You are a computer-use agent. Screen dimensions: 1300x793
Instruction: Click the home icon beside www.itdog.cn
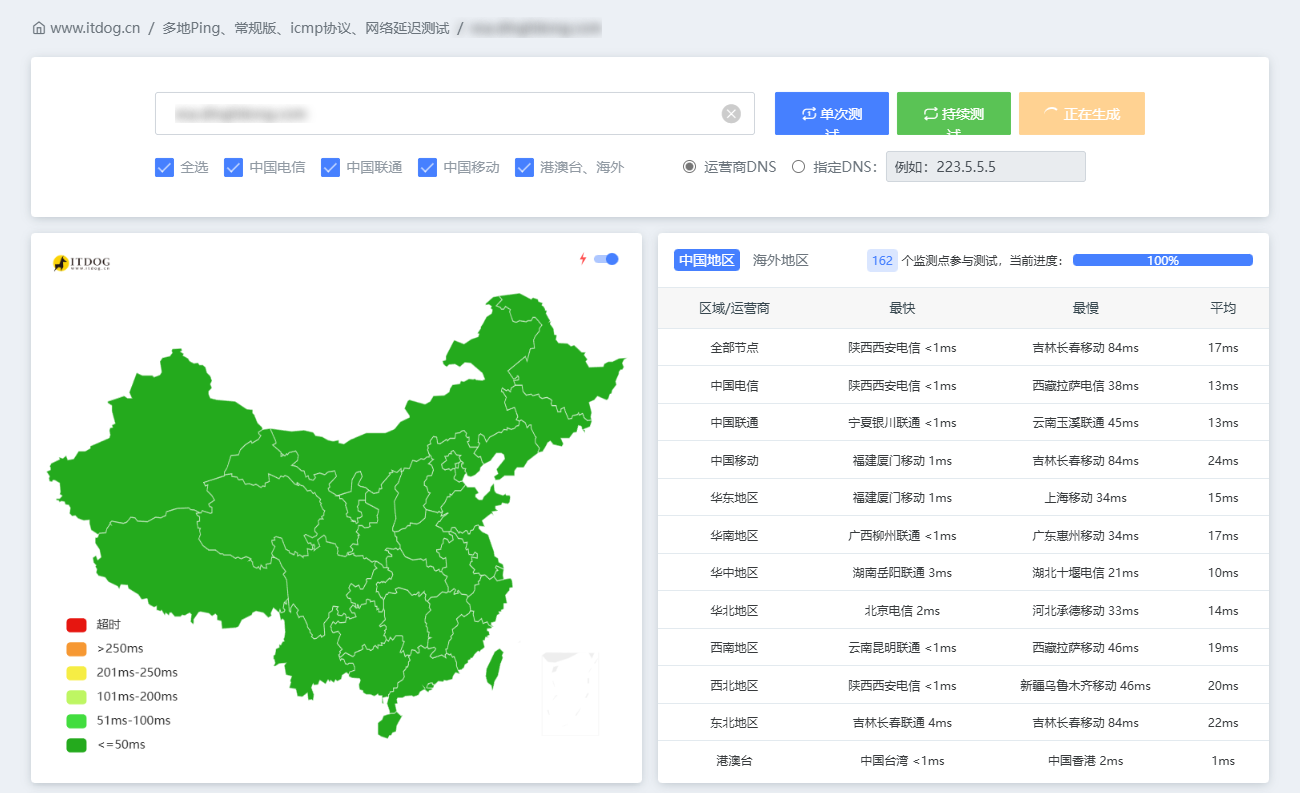[x=39, y=28]
